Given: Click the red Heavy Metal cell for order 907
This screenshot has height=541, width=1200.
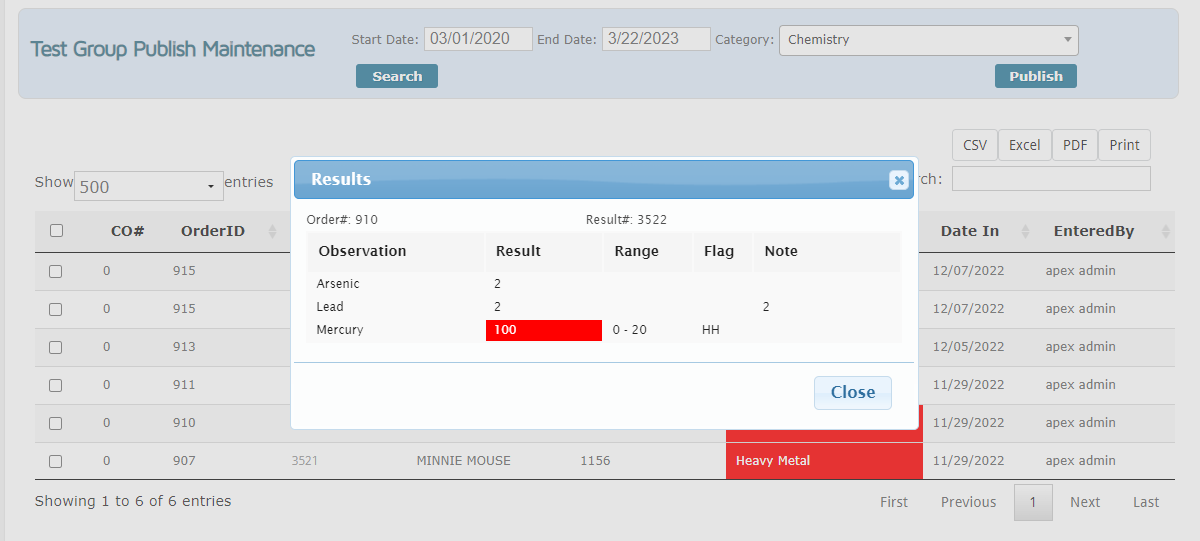Looking at the screenshot, I should (x=824, y=461).
